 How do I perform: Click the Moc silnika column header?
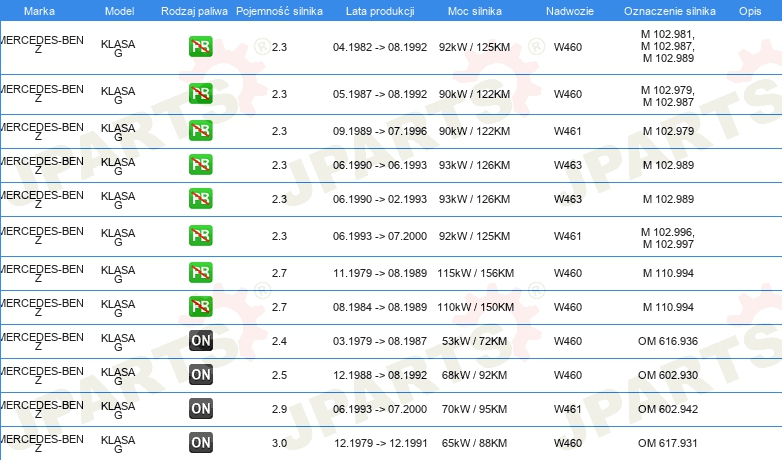(x=475, y=11)
